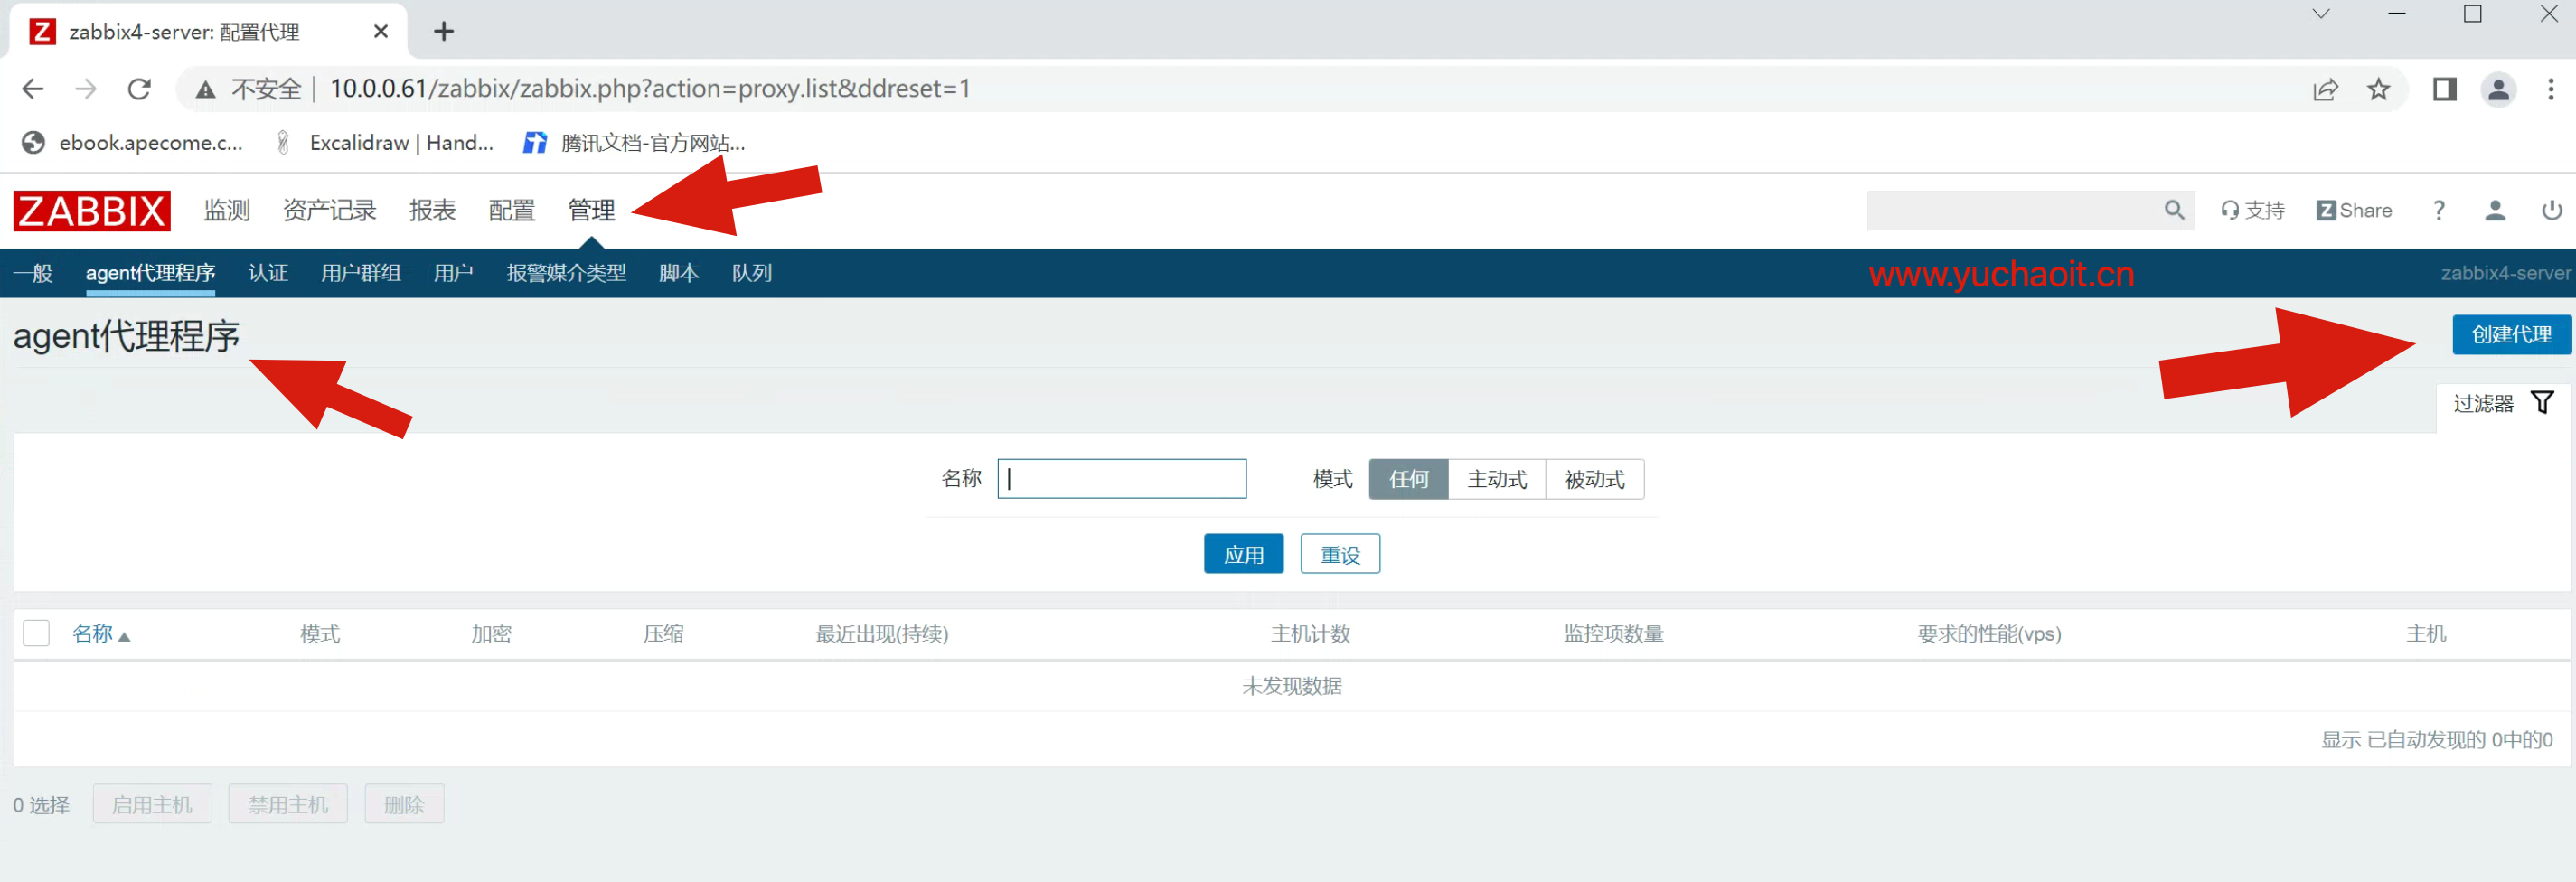Click the support headset link
Viewport: 2576px width, 882px height.
coord(2252,211)
